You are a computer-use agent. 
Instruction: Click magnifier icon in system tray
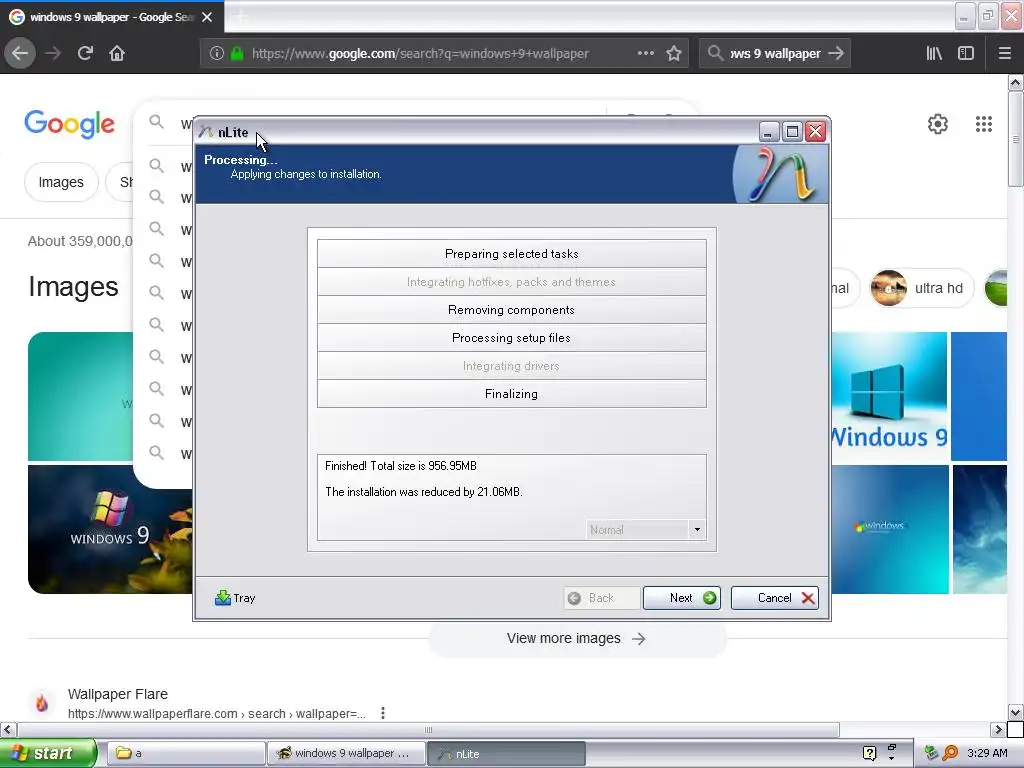coord(951,753)
